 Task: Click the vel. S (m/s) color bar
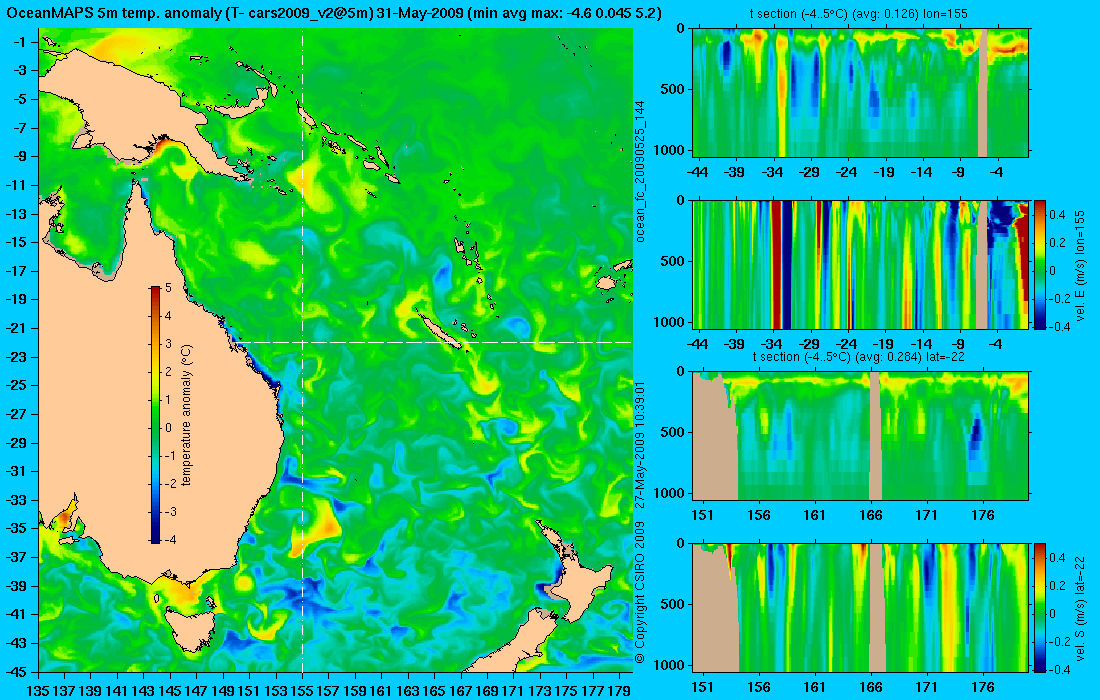point(1040,607)
